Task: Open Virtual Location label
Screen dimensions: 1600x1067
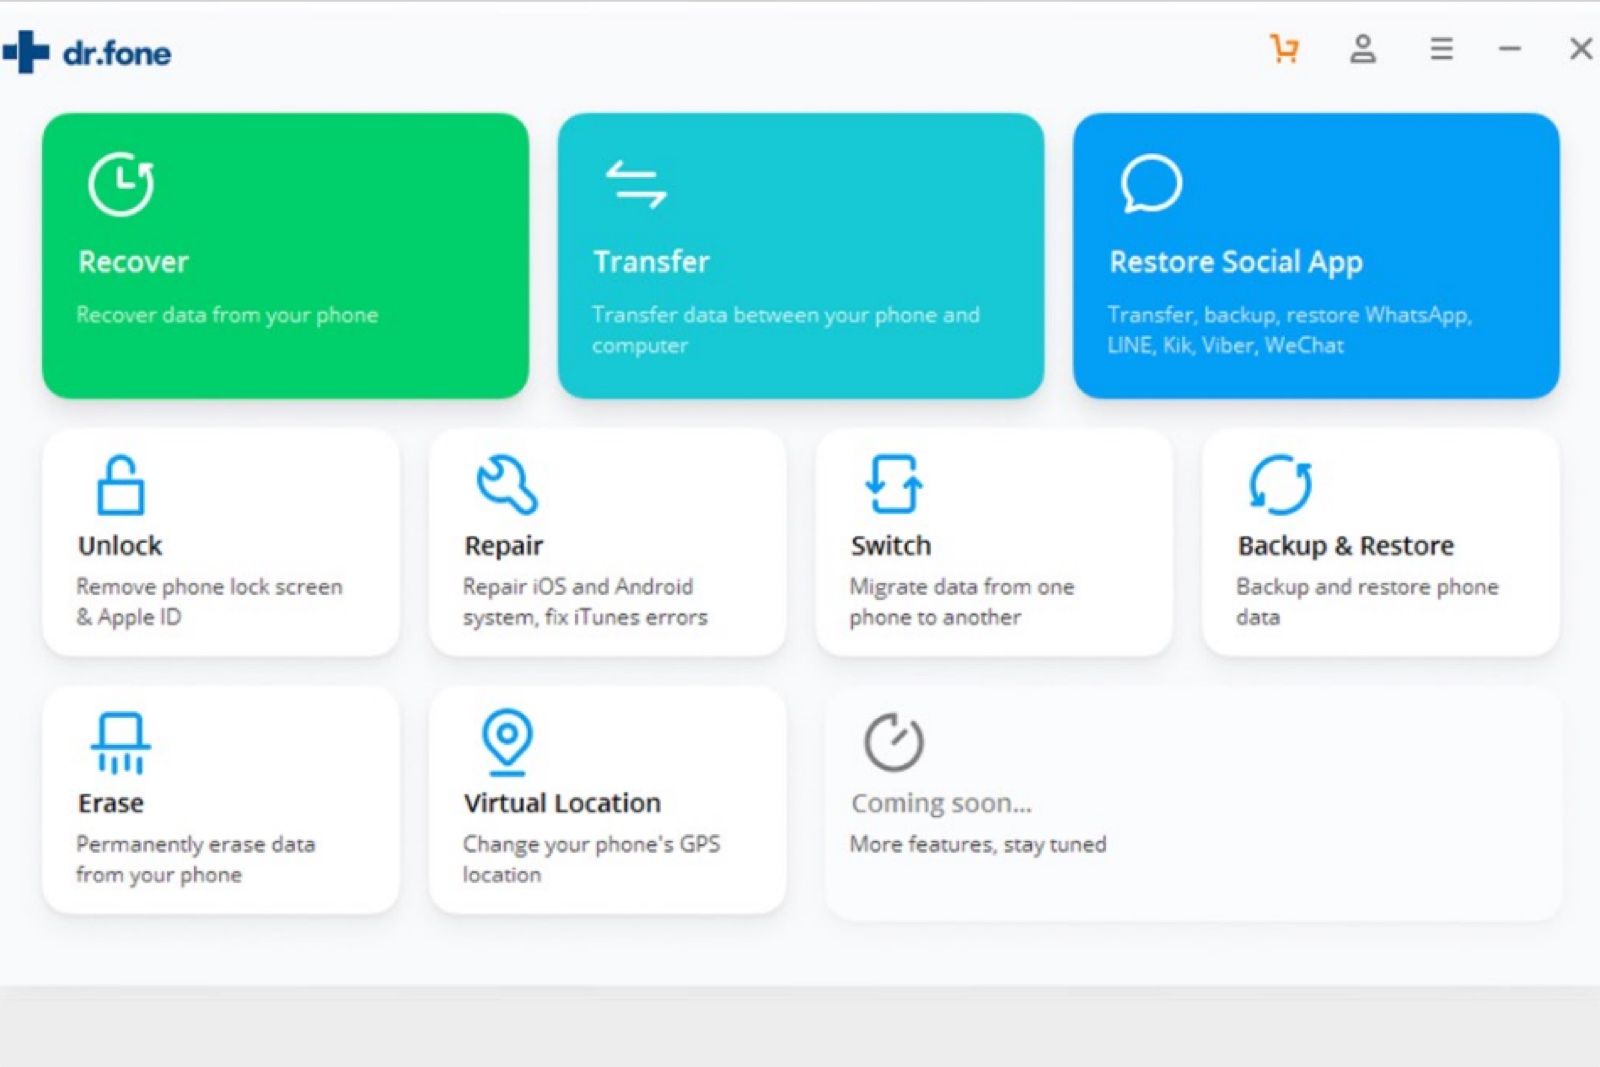Action: 562,804
